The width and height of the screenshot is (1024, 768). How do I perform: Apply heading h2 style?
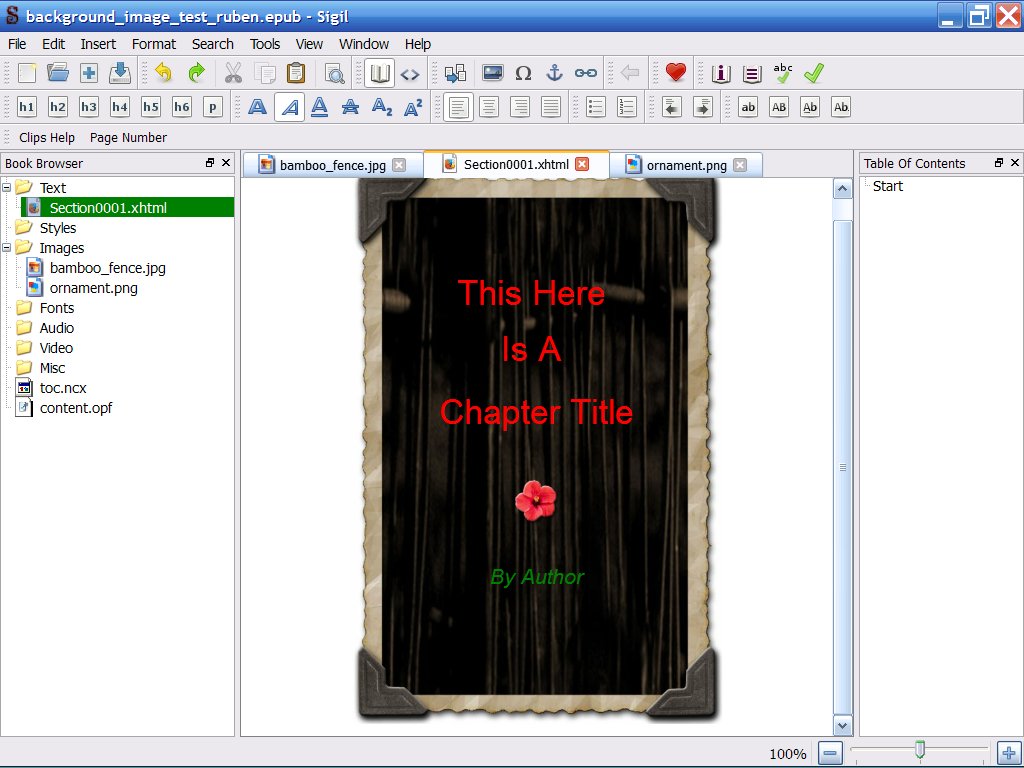(x=57, y=107)
